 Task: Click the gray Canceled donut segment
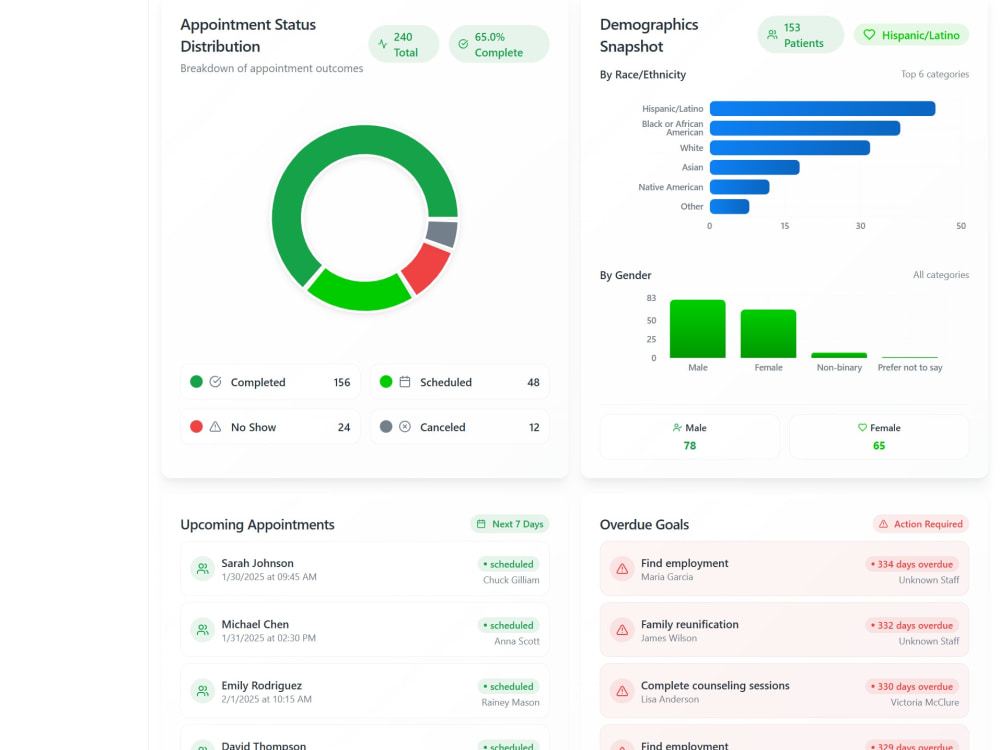443,233
